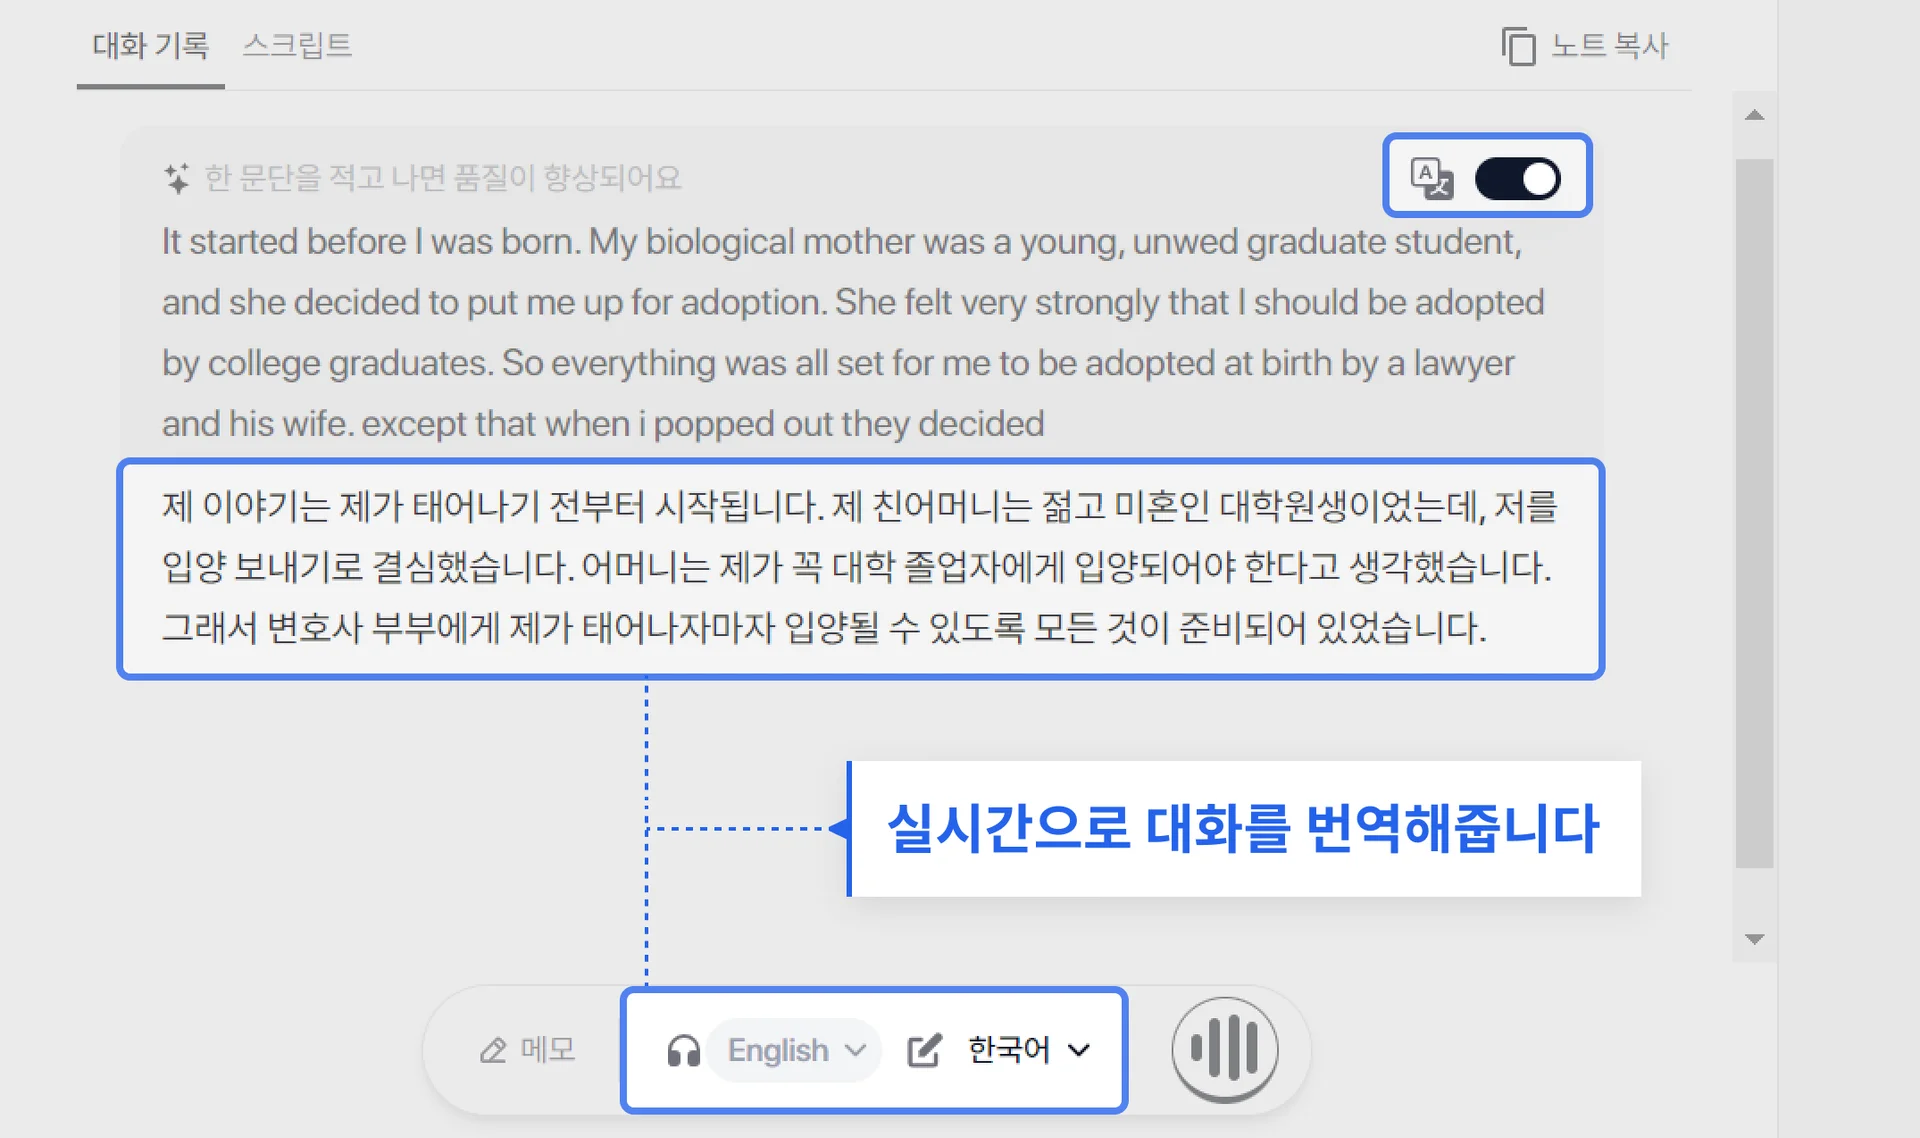The width and height of the screenshot is (1920, 1138).
Task: Open the English source language dropdown
Action: 794,1050
